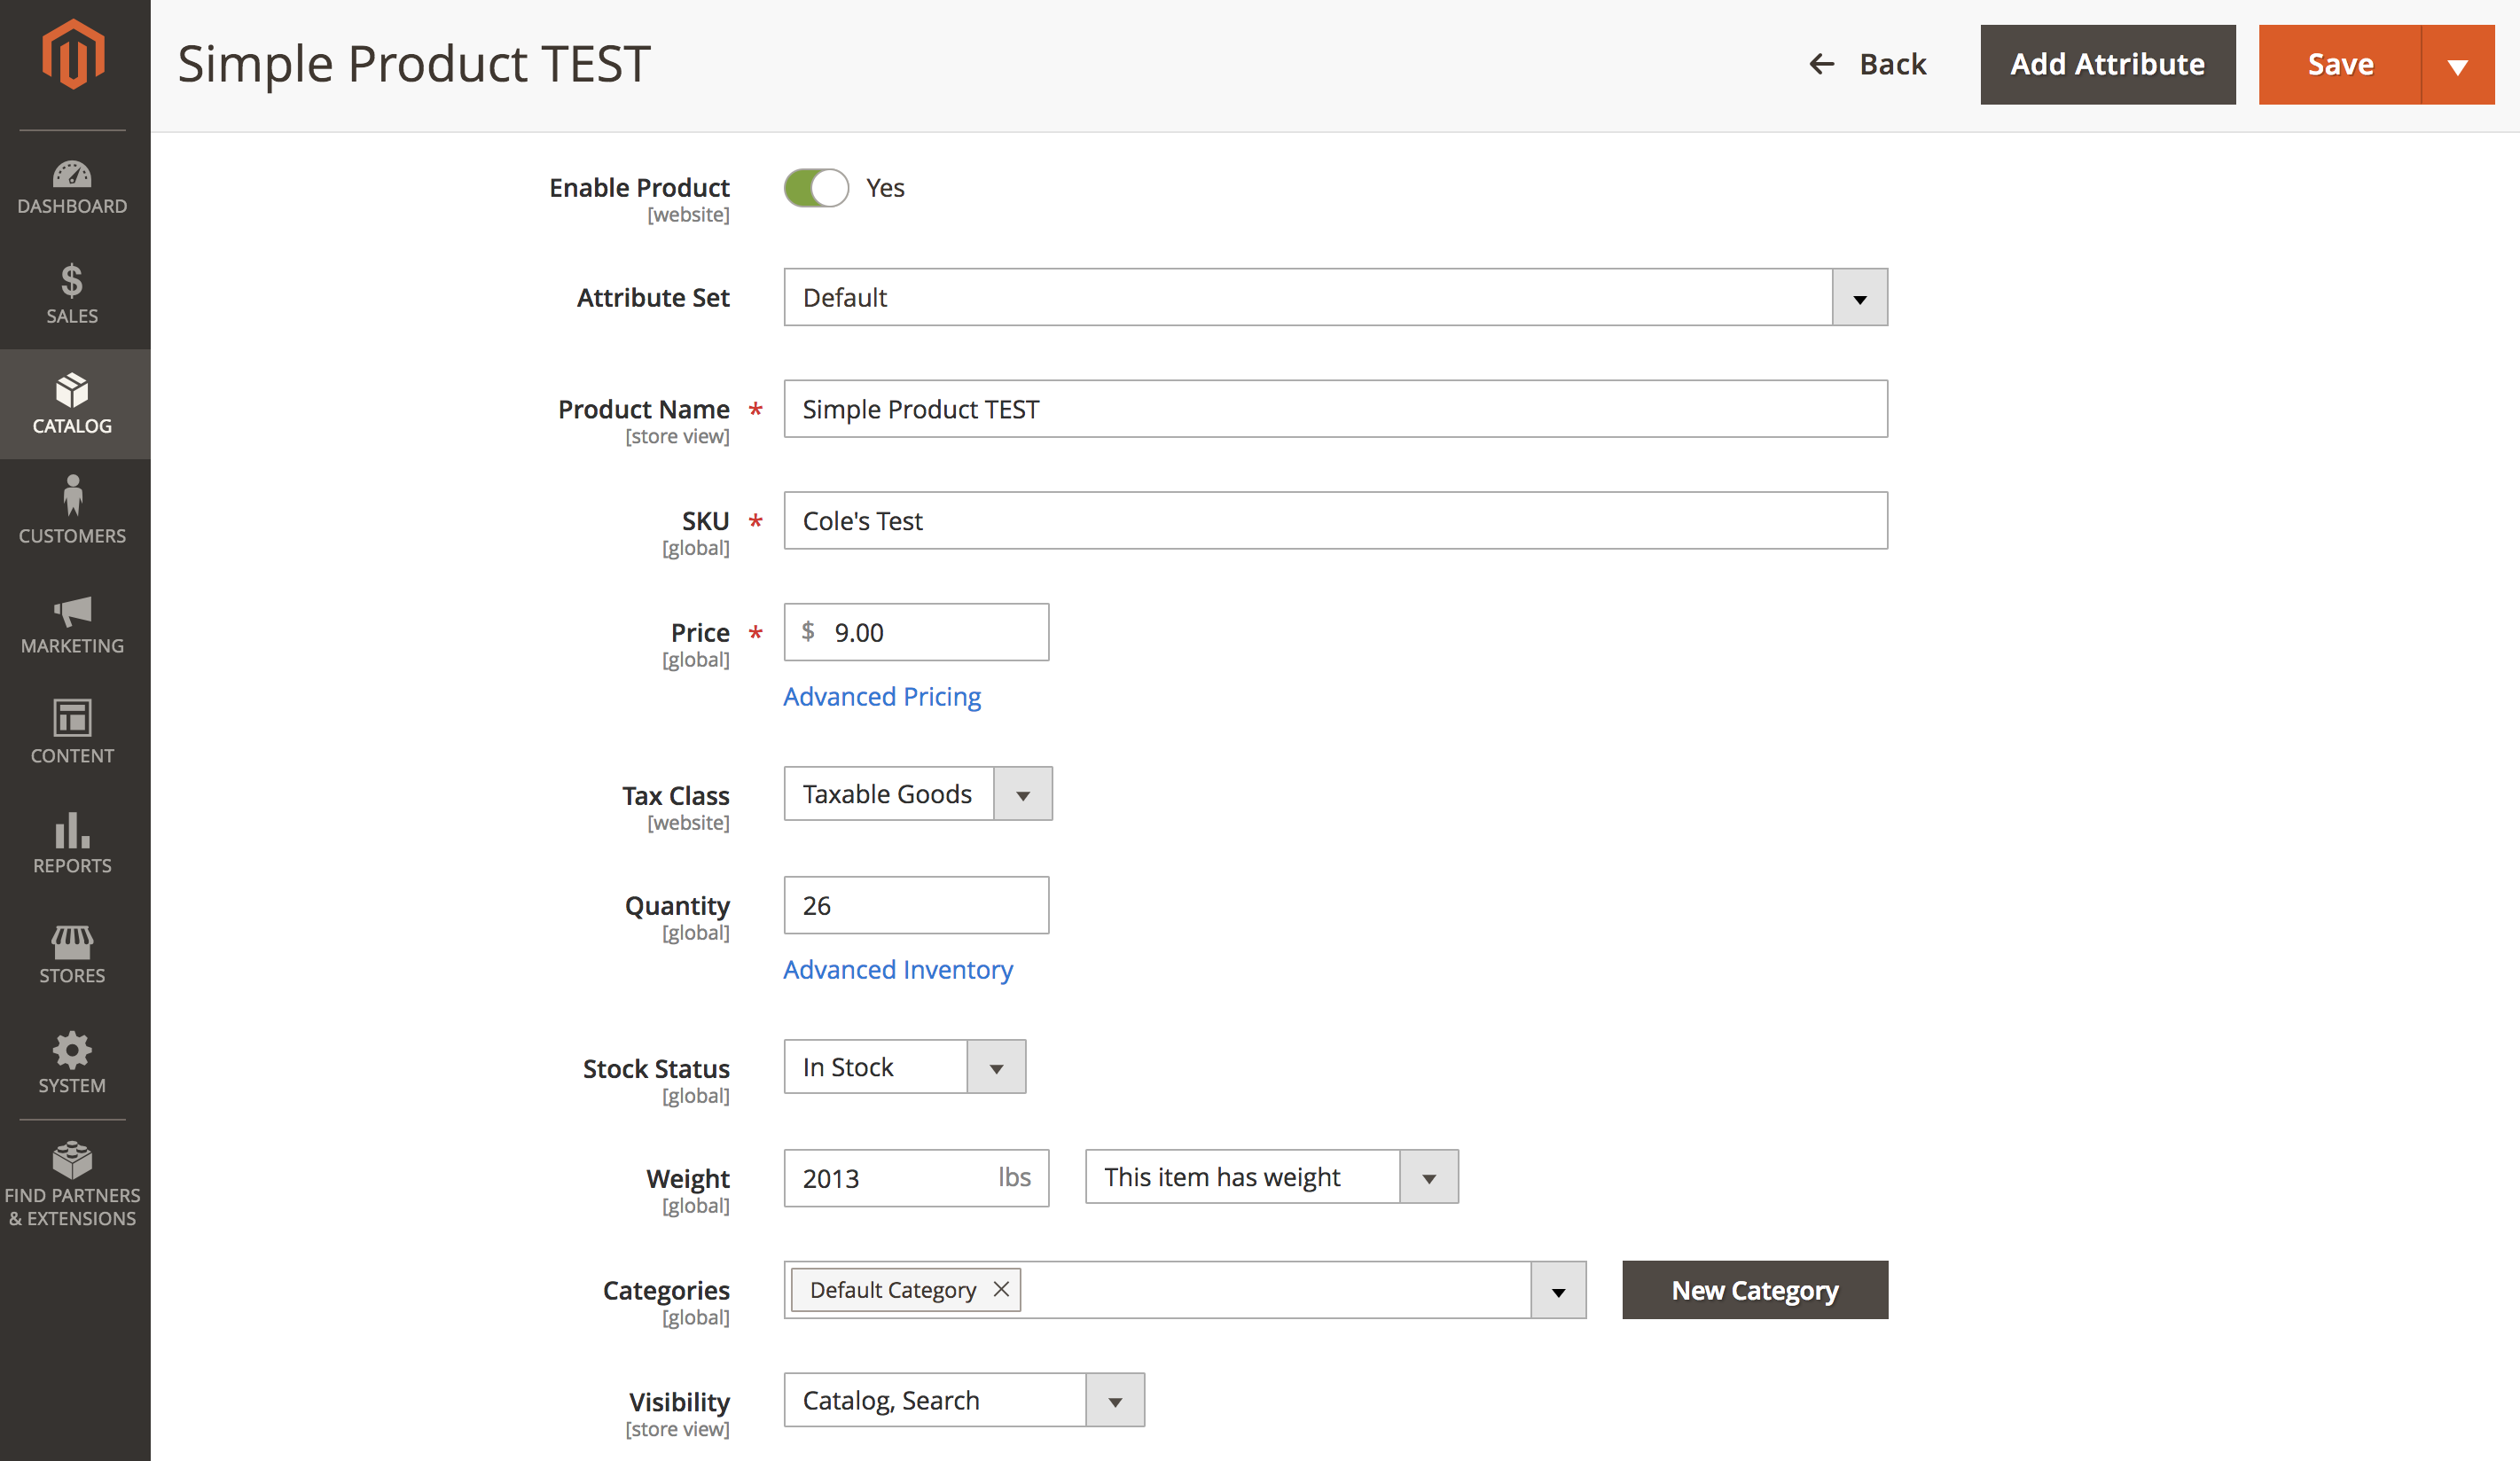This screenshot has height=1461, width=2520.
Task: Click Advanced Inventory link
Action: [x=897, y=967]
